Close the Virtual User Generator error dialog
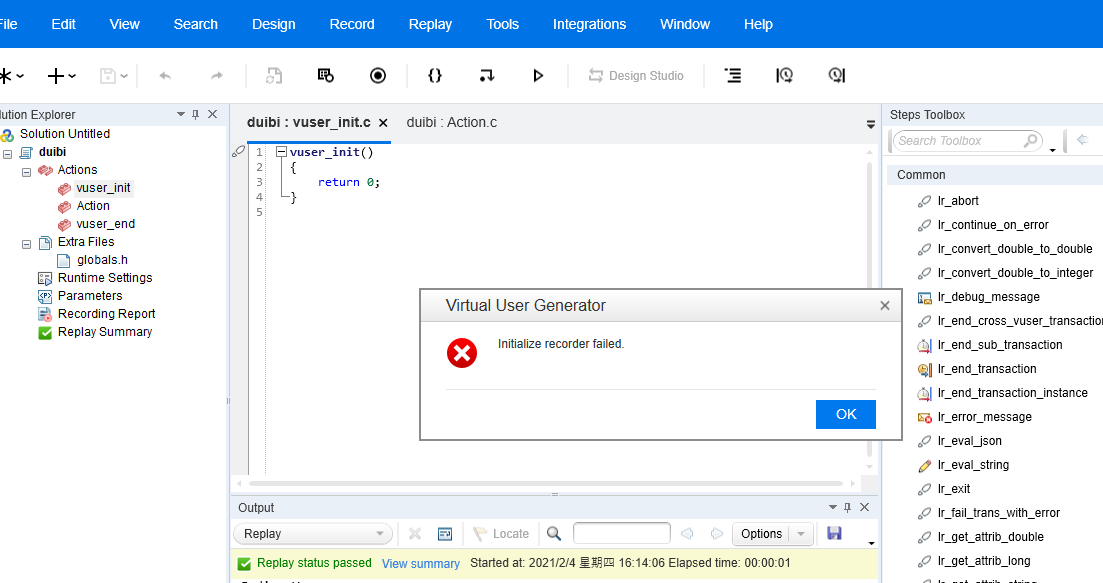 [x=885, y=305]
